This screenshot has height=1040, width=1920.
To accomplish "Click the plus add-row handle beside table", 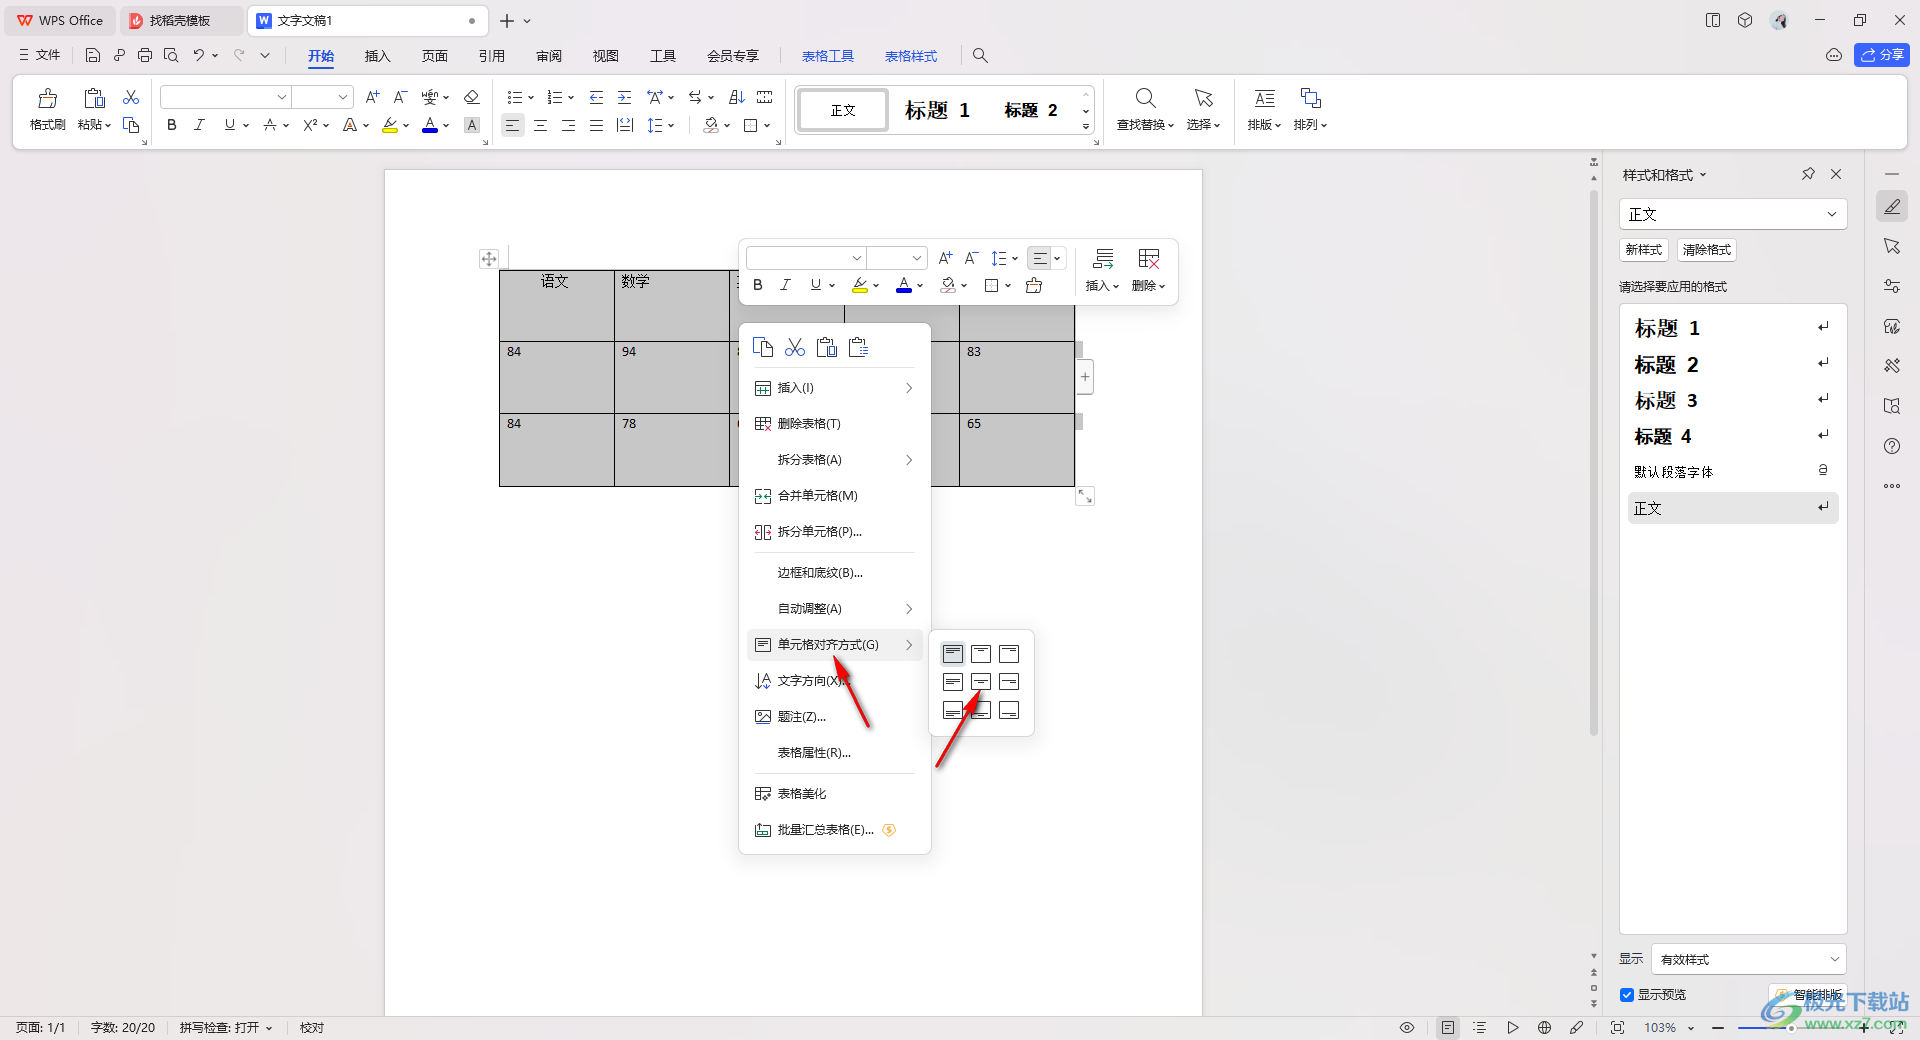I will 1085,377.
